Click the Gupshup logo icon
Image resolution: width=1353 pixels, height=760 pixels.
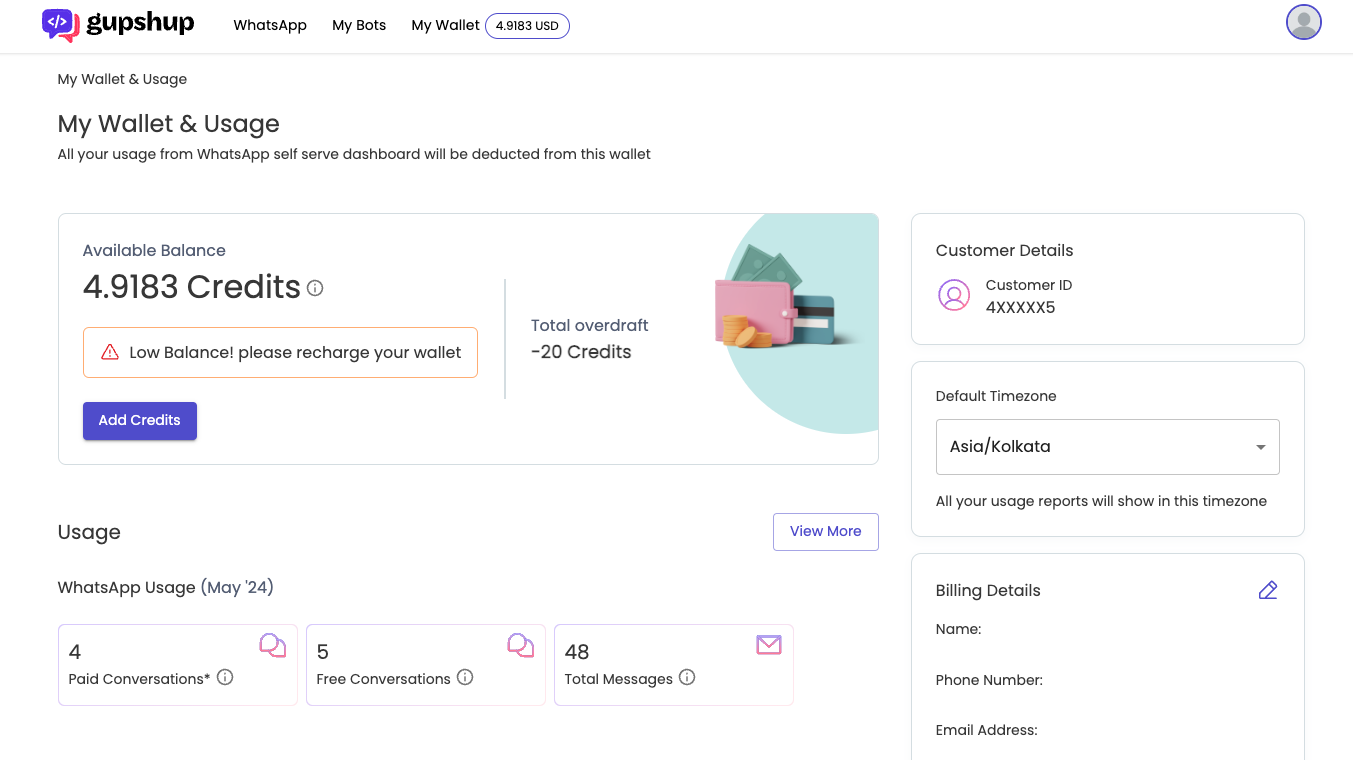(60, 25)
